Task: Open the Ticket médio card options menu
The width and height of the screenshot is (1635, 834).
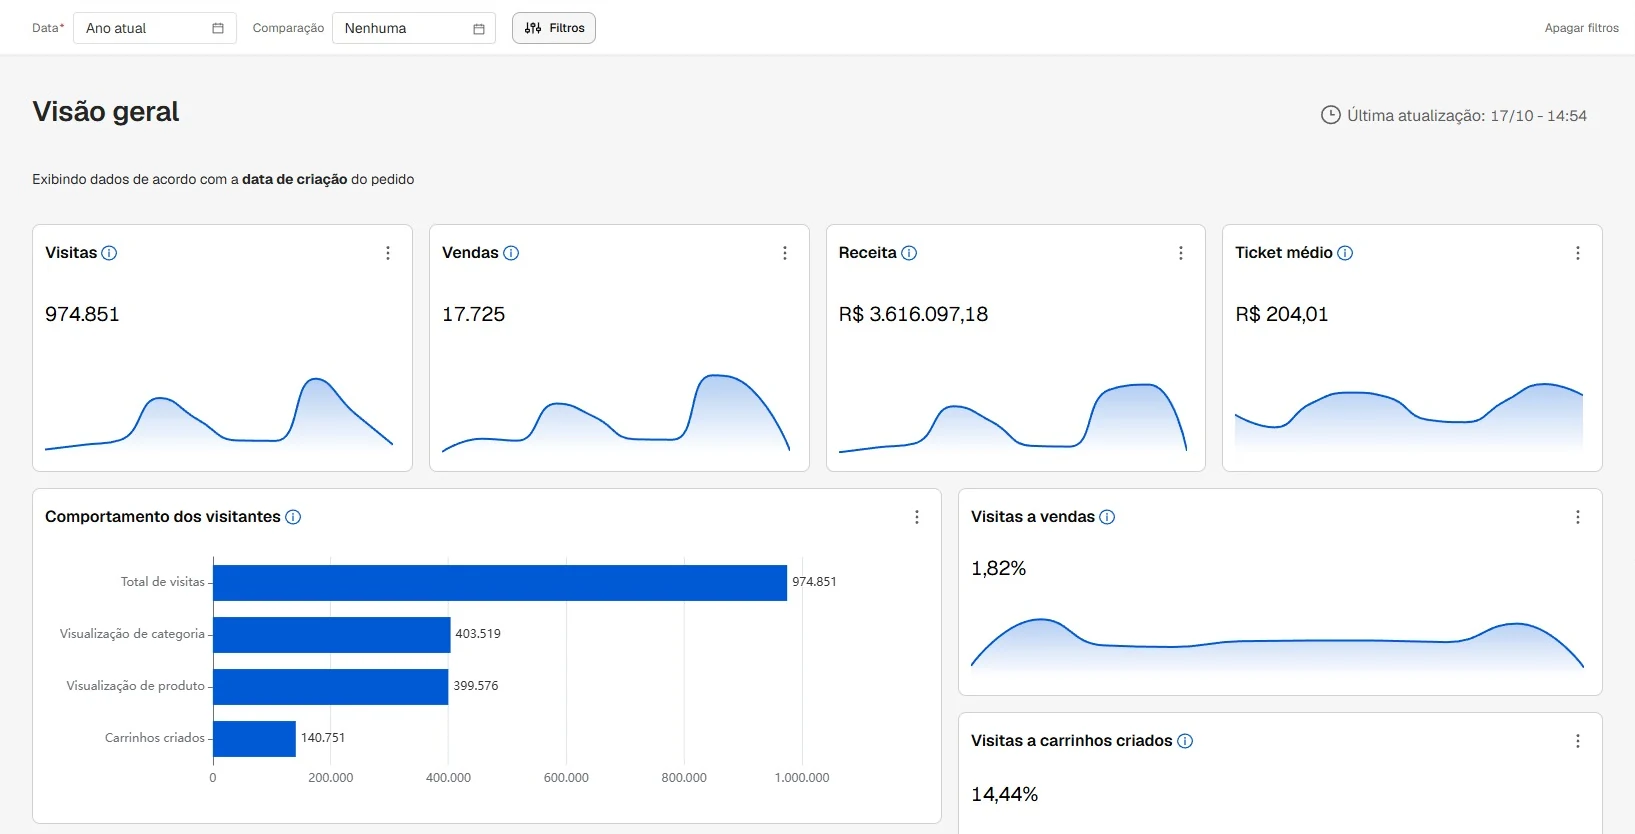Action: [x=1578, y=253]
